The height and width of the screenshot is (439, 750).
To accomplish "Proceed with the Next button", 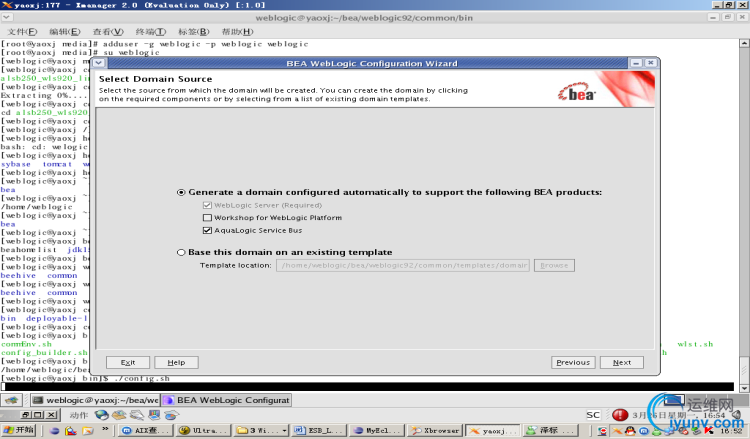I will pyautogui.click(x=622, y=362).
